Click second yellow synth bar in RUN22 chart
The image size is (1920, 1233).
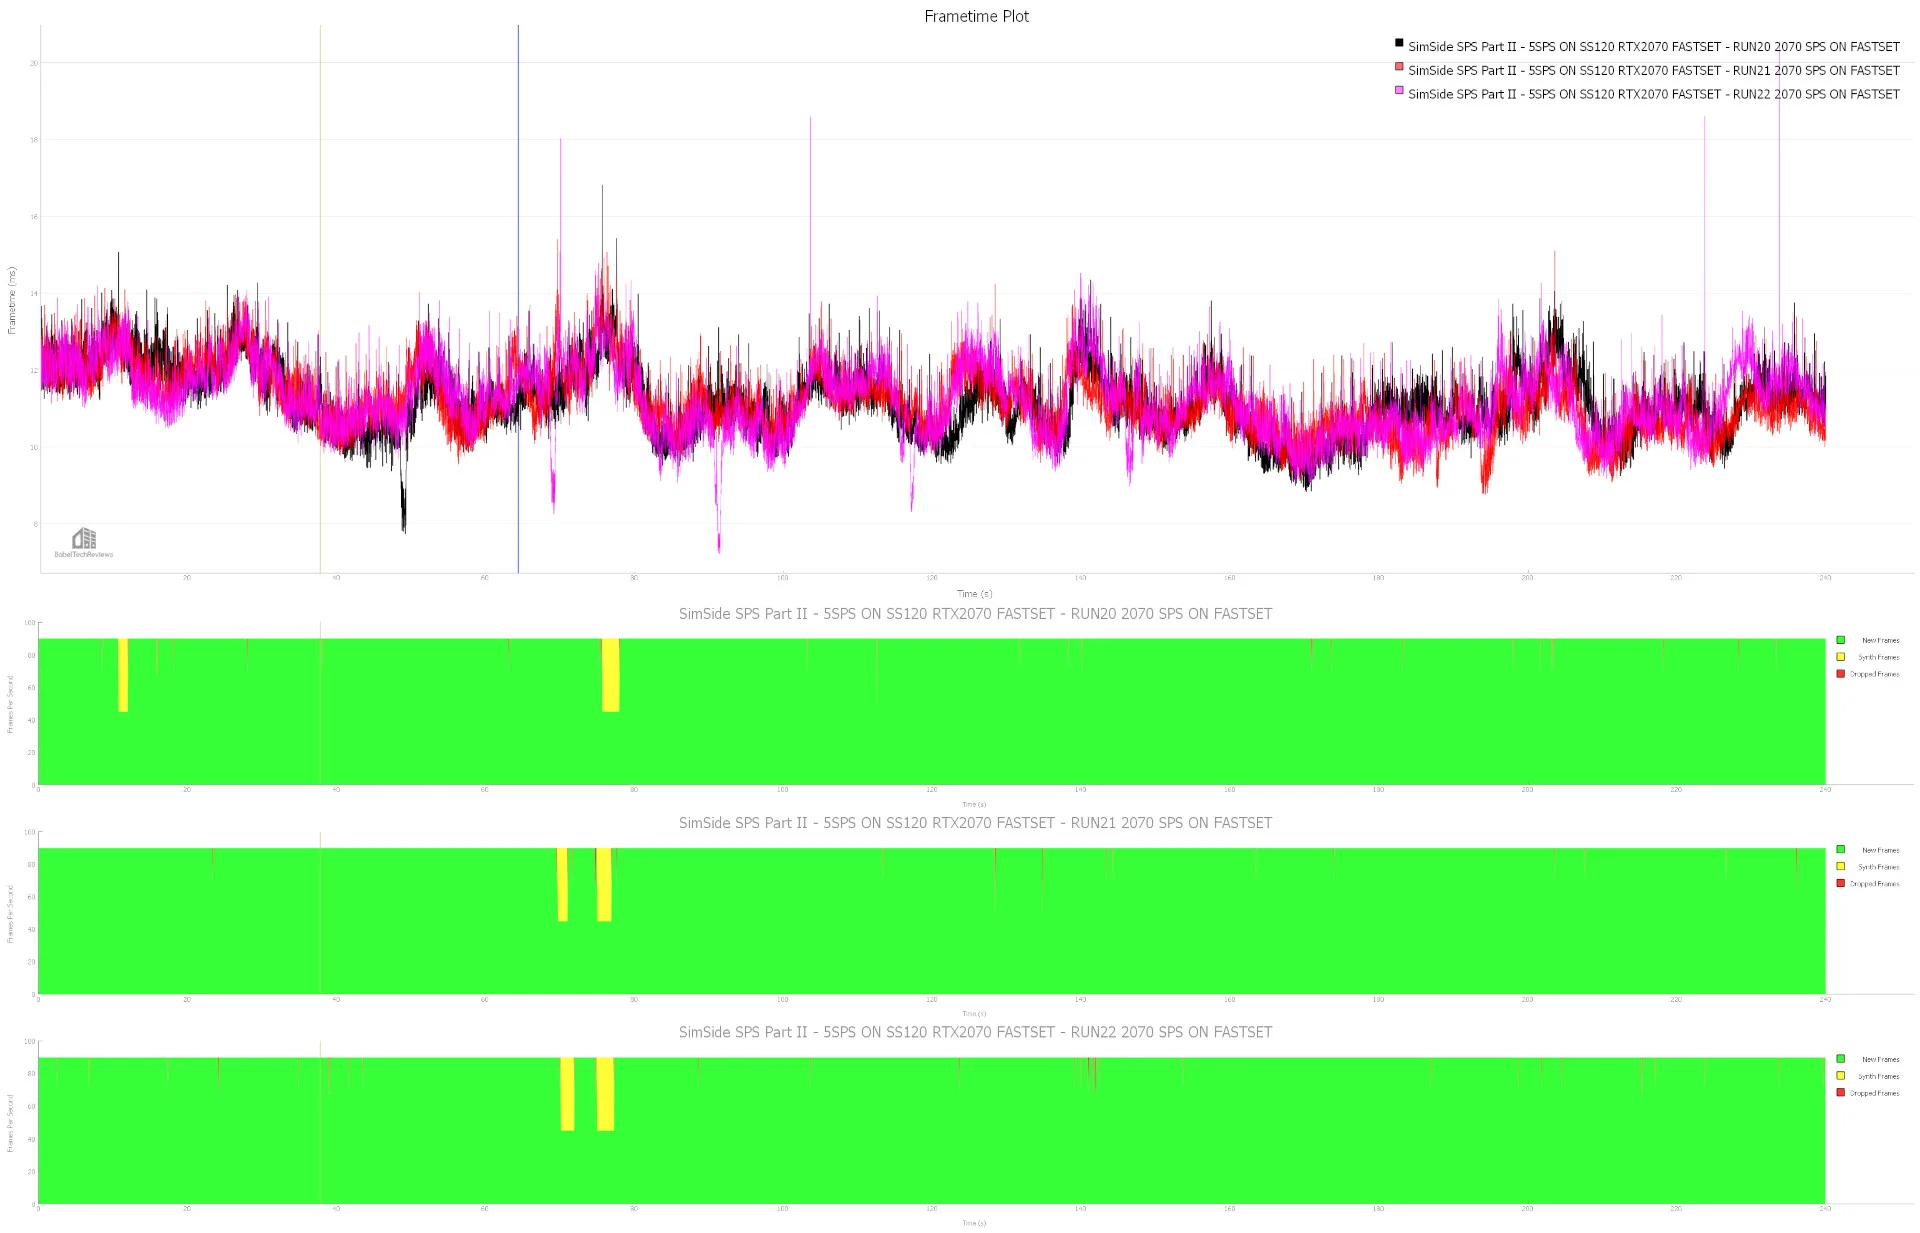pos(605,1094)
